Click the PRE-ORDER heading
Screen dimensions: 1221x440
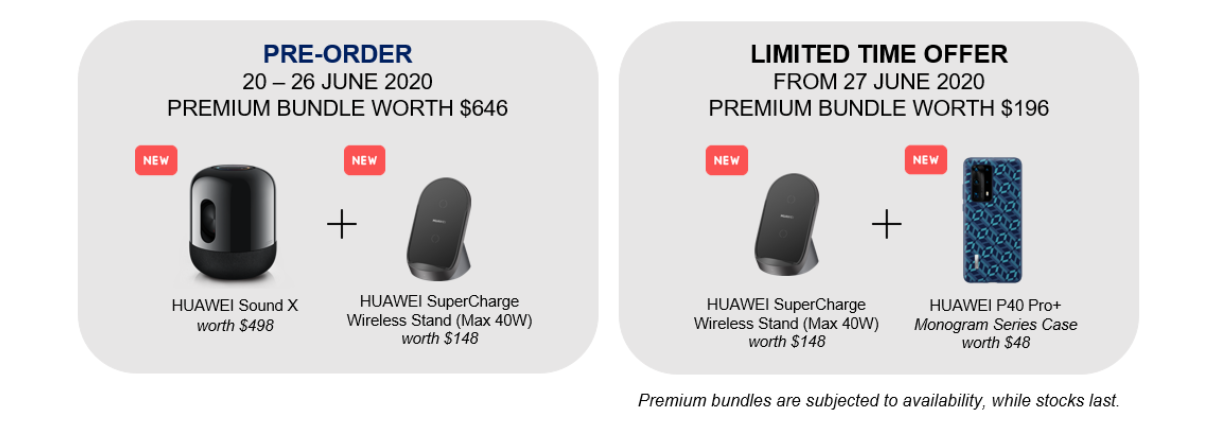coord(338,54)
